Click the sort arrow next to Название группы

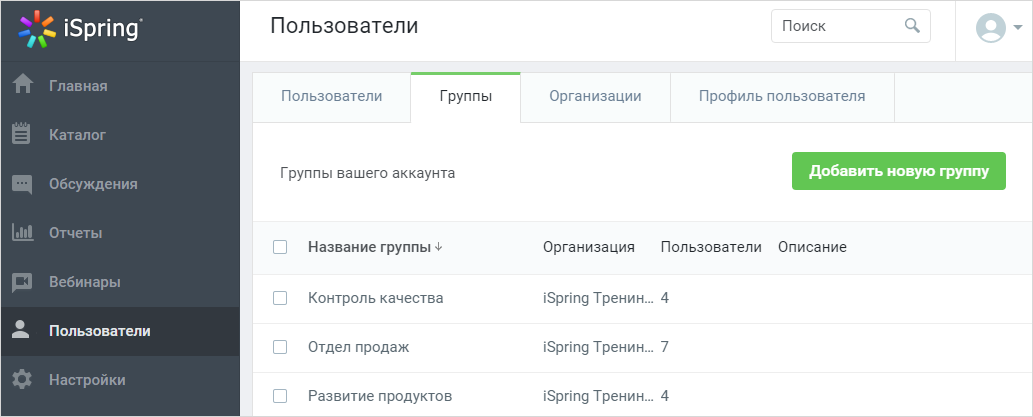pyautogui.click(x=439, y=247)
